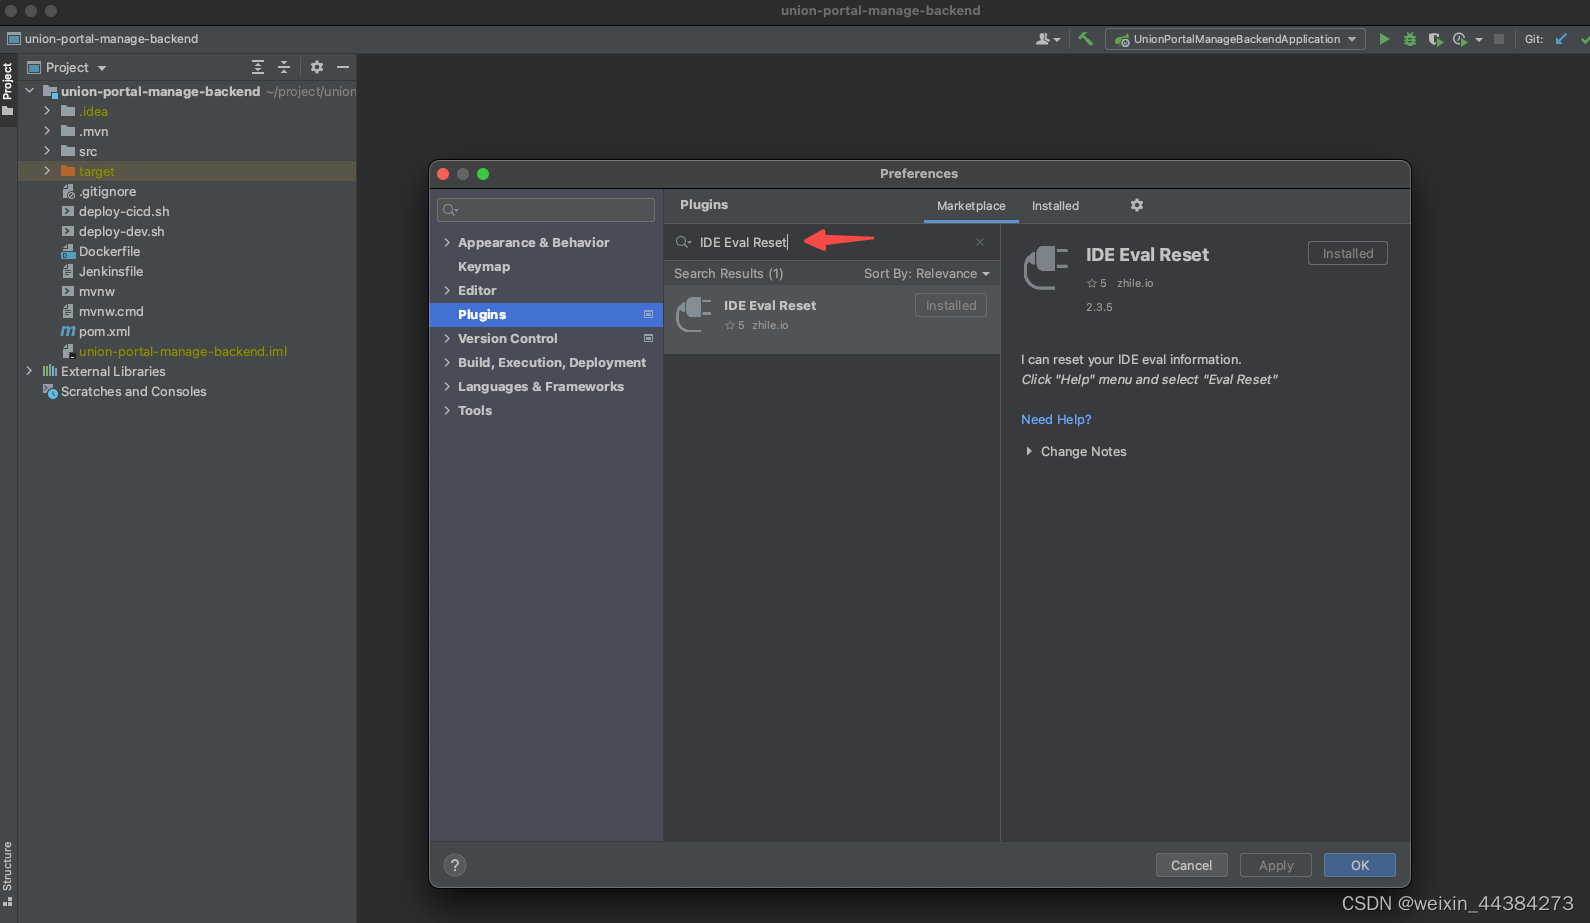Expand External Libraries node
Image resolution: width=1590 pixels, height=923 pixels.
(x=29, y=372)
